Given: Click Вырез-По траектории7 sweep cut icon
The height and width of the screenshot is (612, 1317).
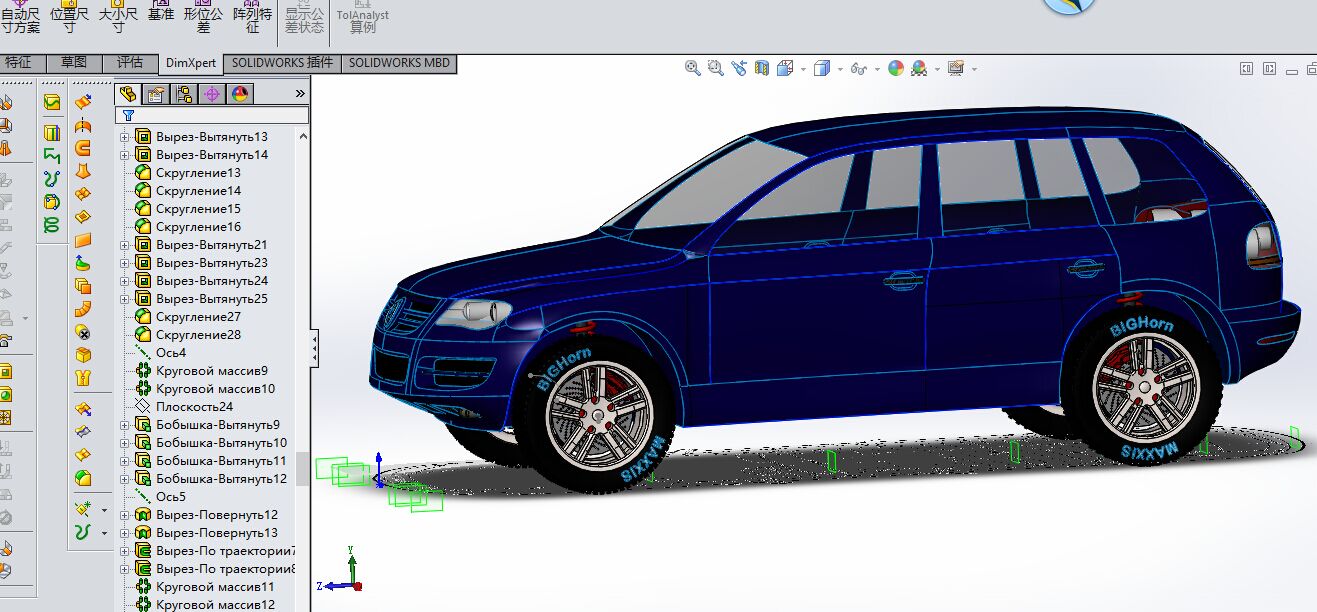Looking at the screenshot, I should point(143,551).
